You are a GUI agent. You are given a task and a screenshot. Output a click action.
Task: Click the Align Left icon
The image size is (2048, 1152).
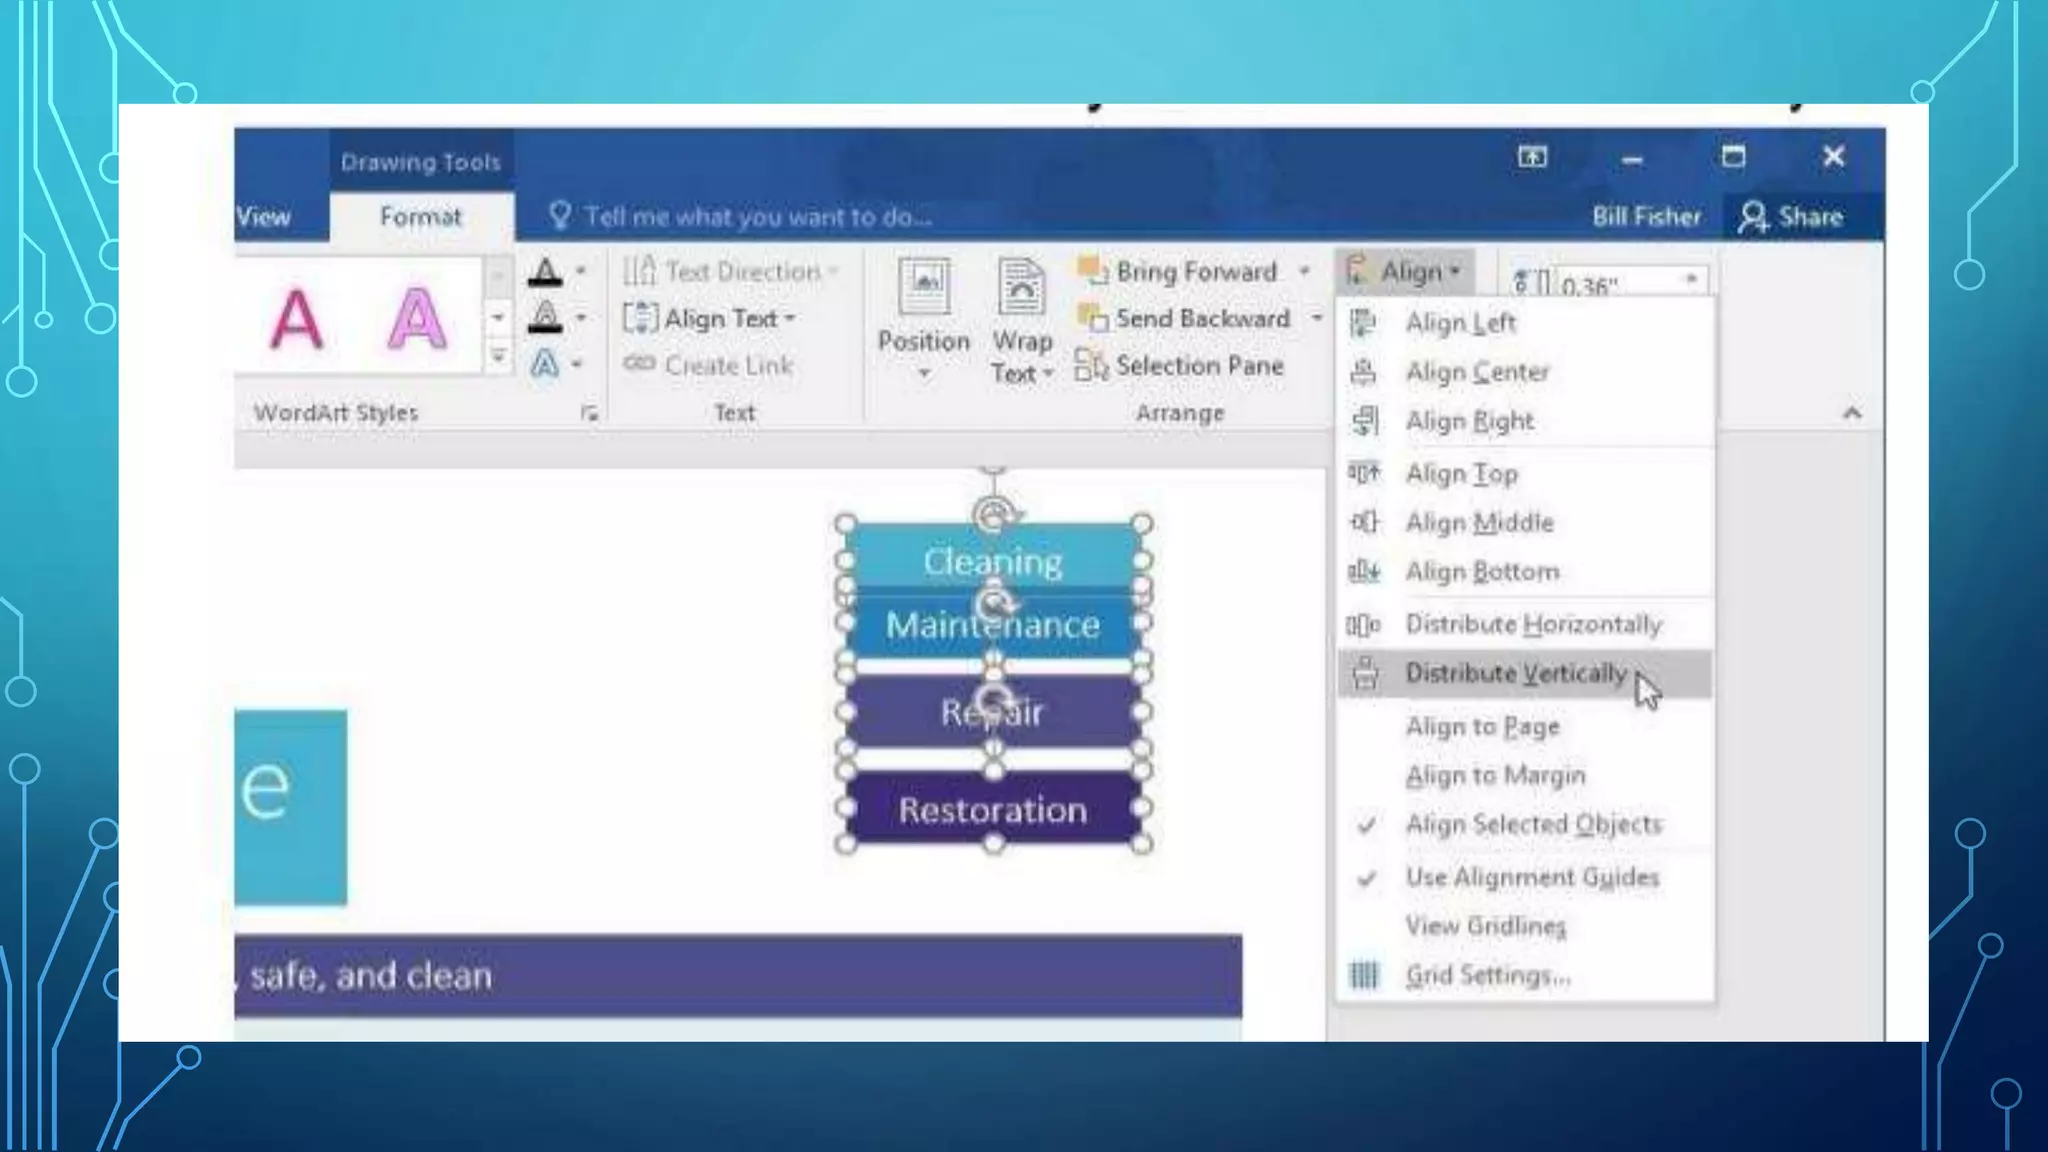(x=1363, y=323)
